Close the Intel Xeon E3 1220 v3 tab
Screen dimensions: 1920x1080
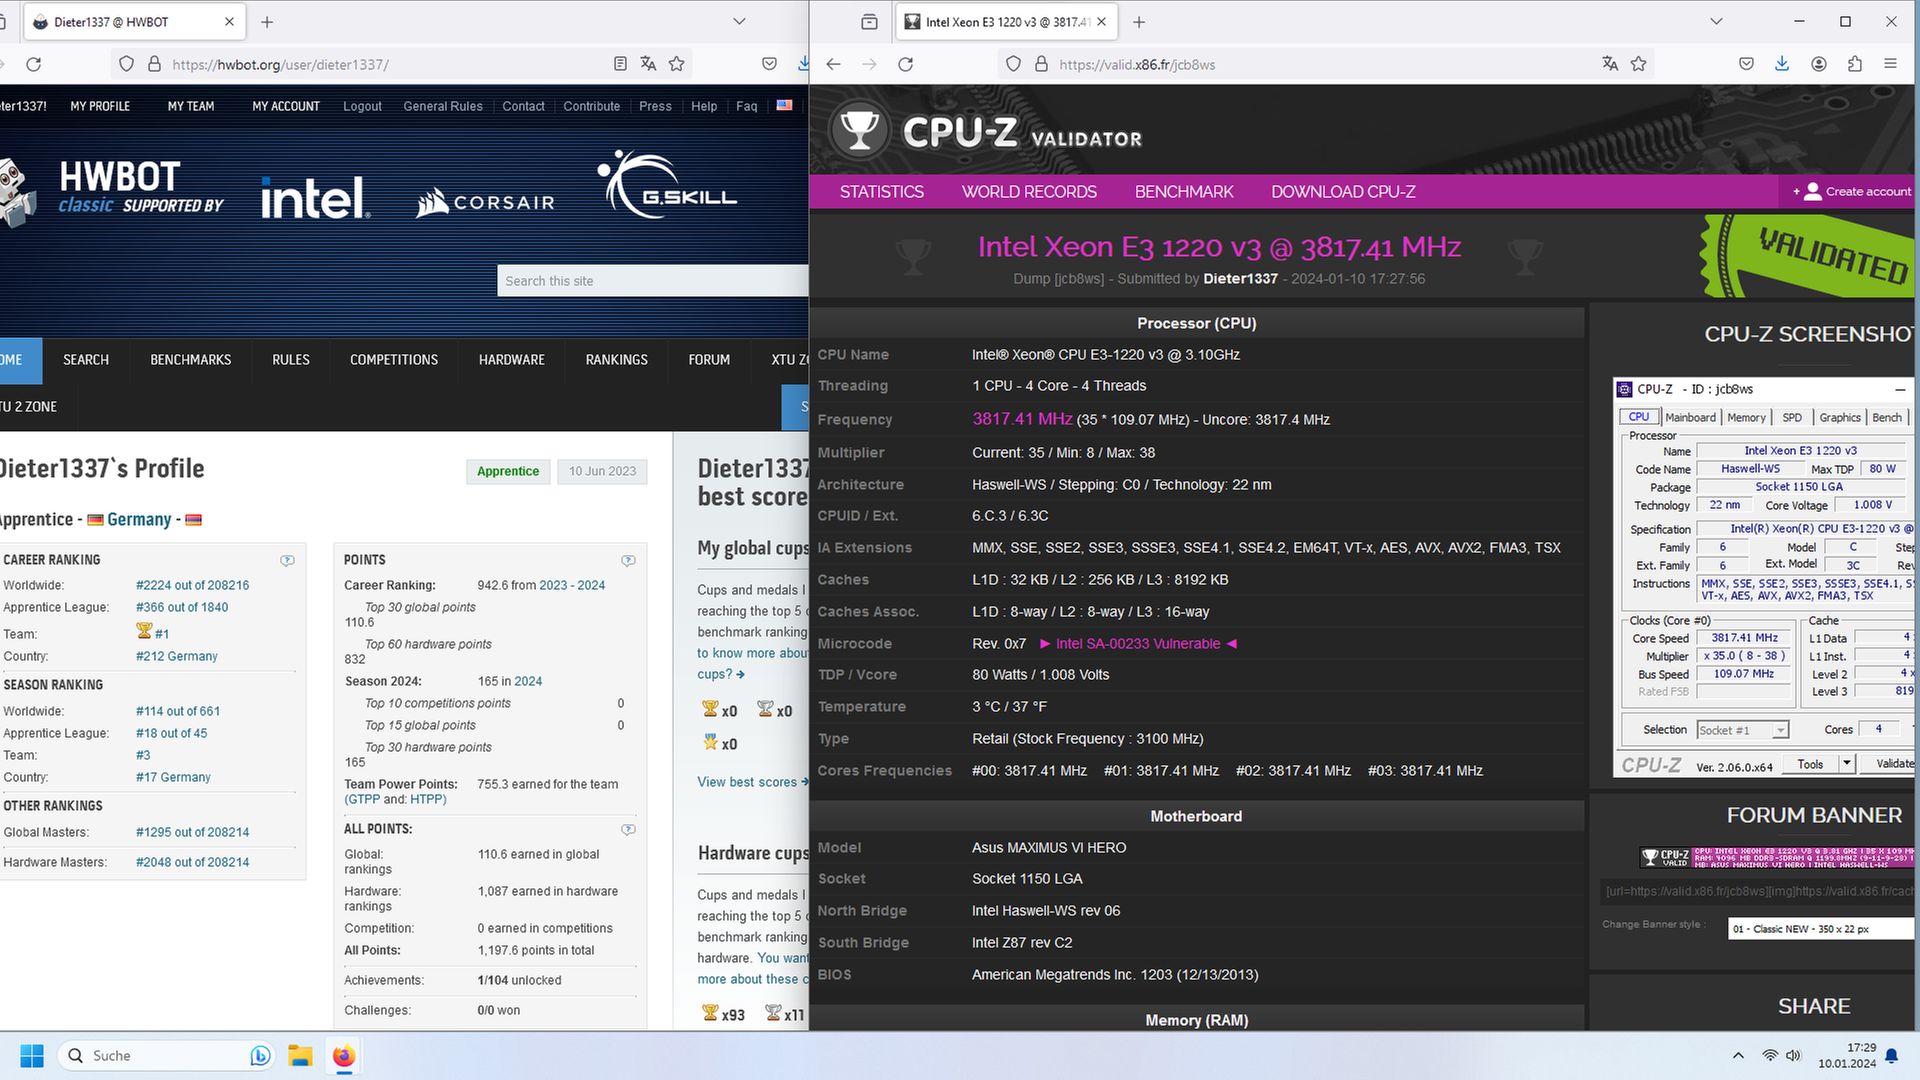tap(1101, 21)
